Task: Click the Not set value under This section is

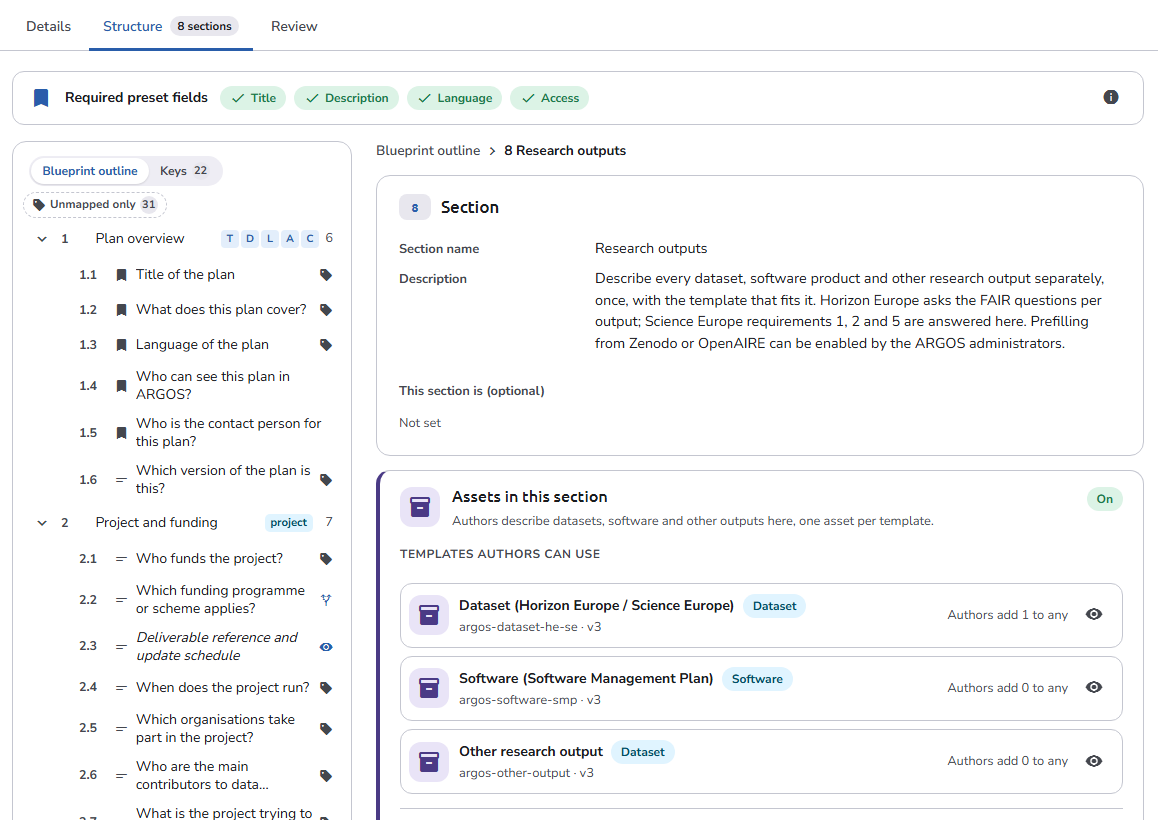Action: 419,423
